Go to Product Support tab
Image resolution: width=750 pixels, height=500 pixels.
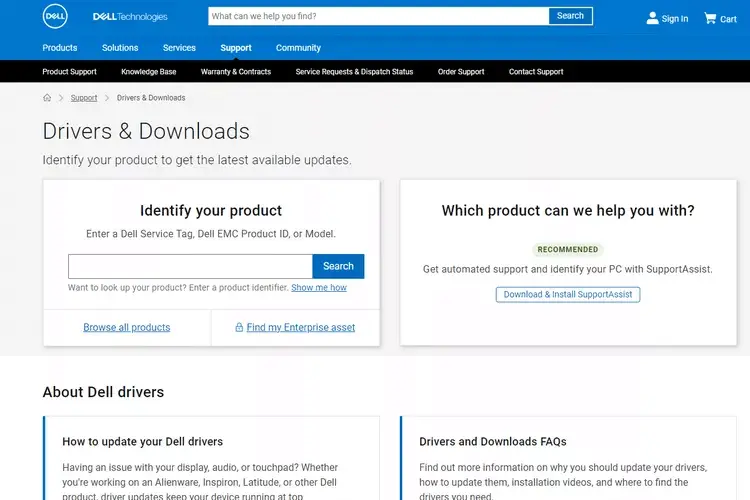point(69,72)
